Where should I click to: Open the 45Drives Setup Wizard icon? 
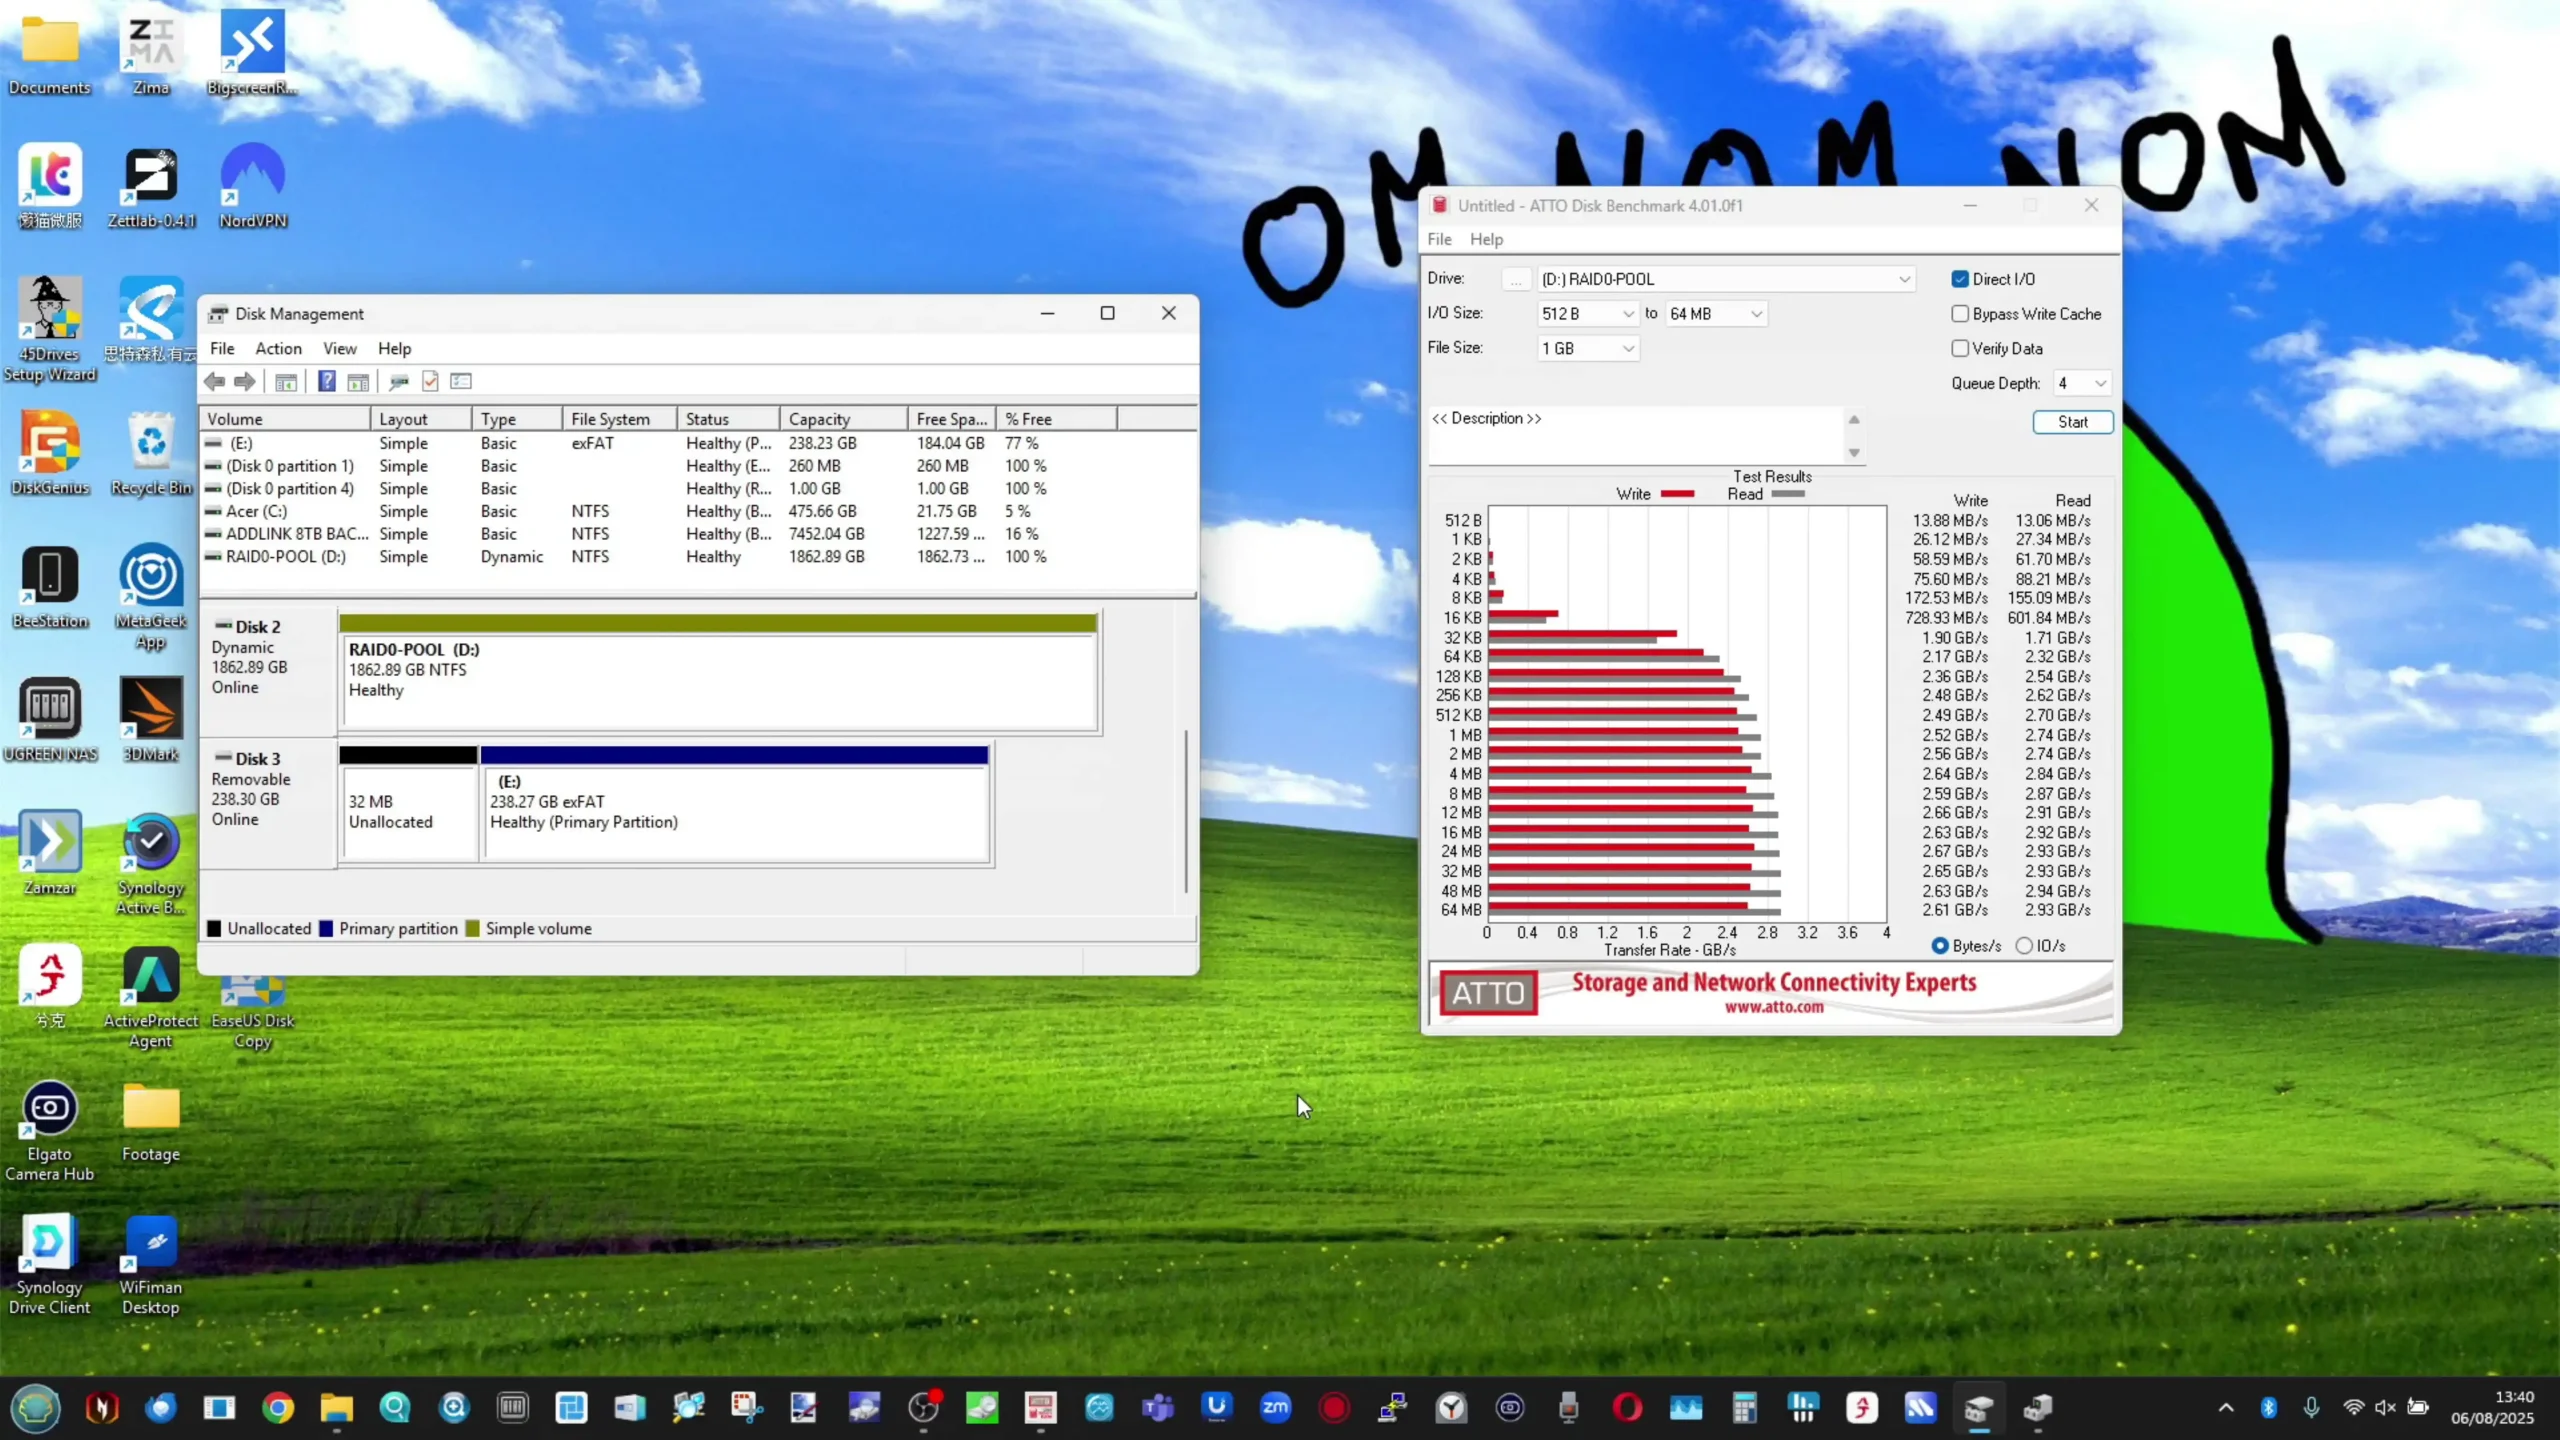point(50,330)
